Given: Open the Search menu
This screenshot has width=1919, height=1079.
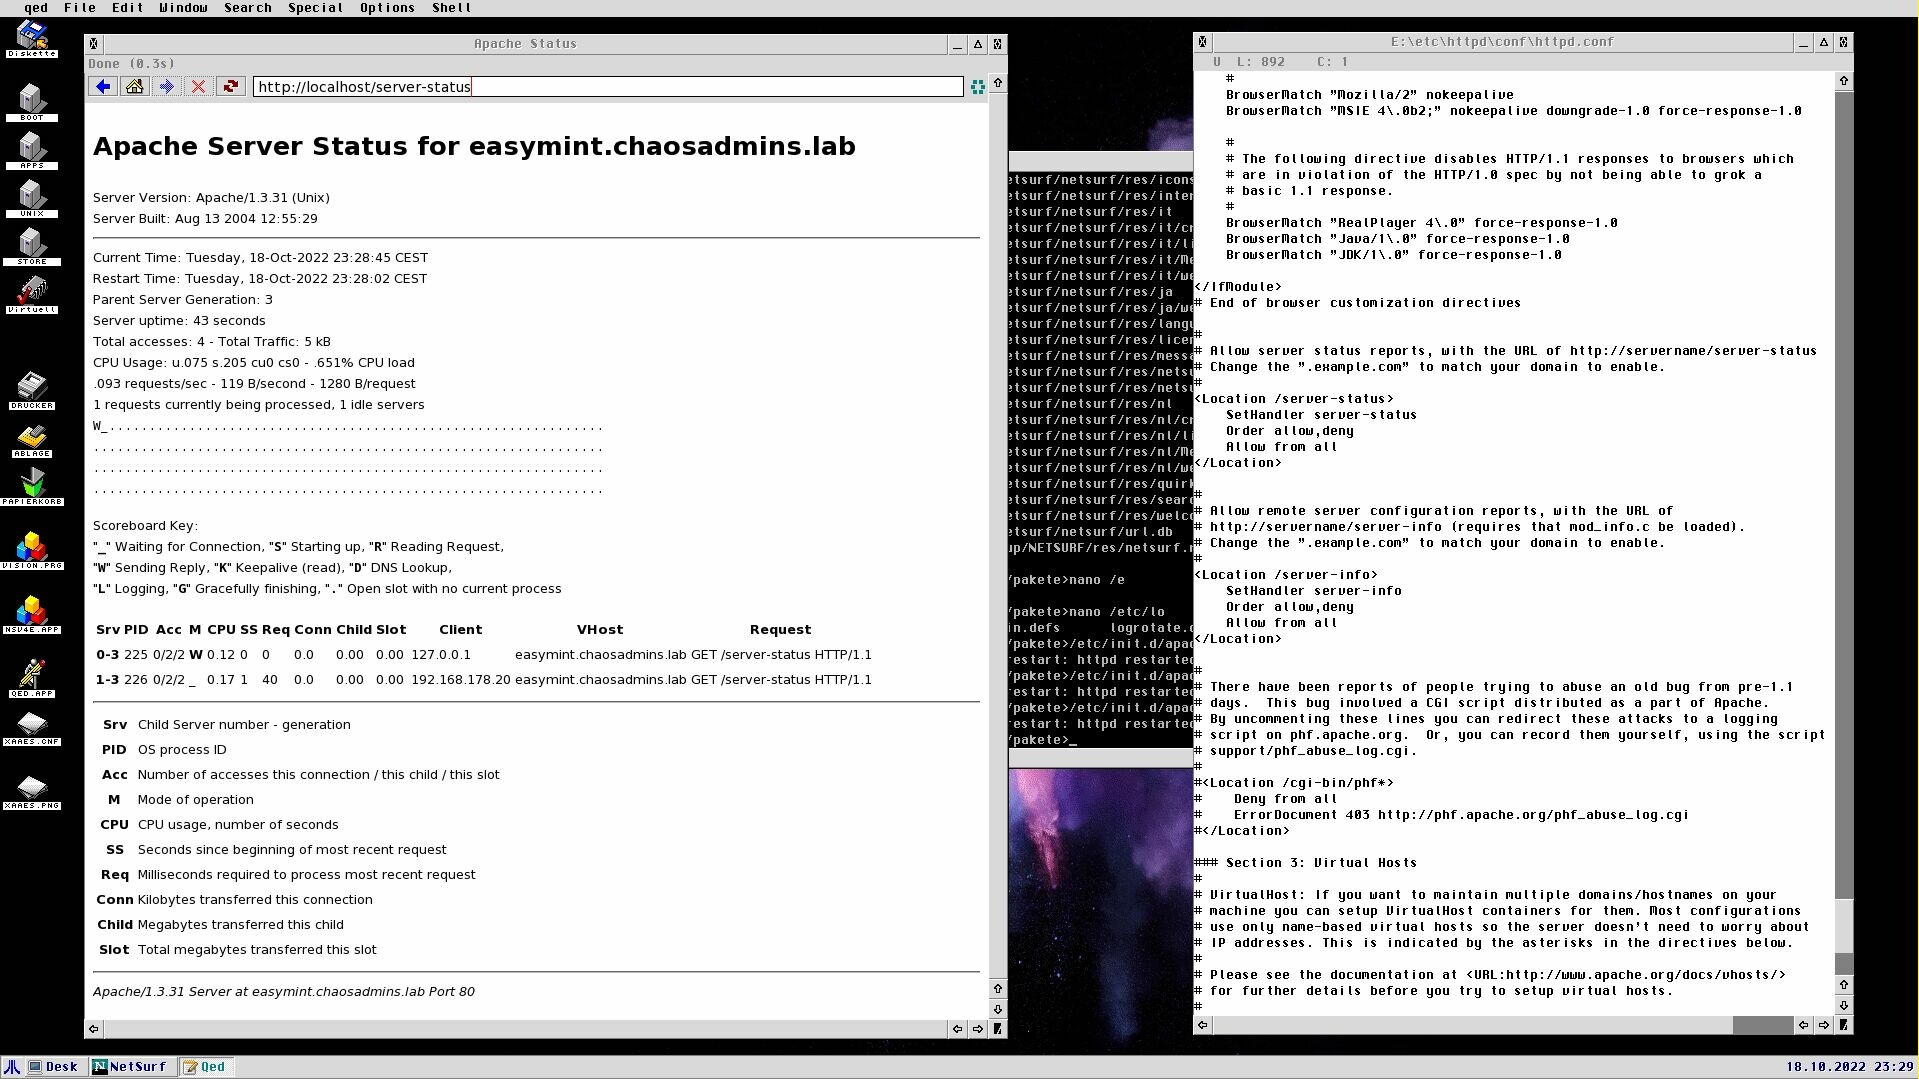Looking at the screenshot, I should (247, 8).
